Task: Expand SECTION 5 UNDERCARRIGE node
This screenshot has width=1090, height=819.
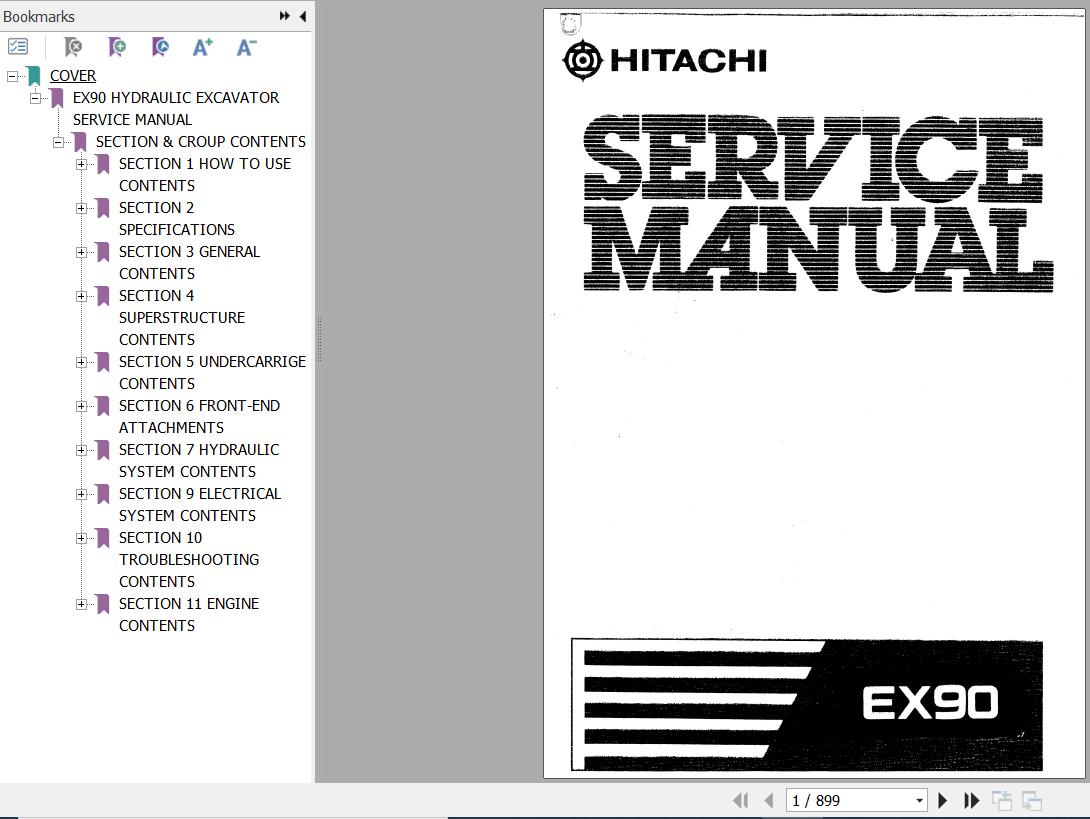Action: (x=81, y=363)
